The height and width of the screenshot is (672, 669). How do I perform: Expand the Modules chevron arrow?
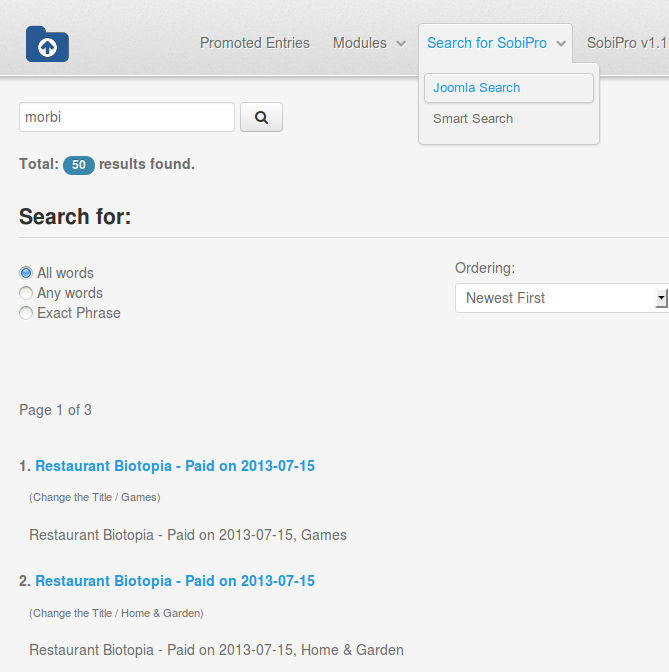coord(401,44)
